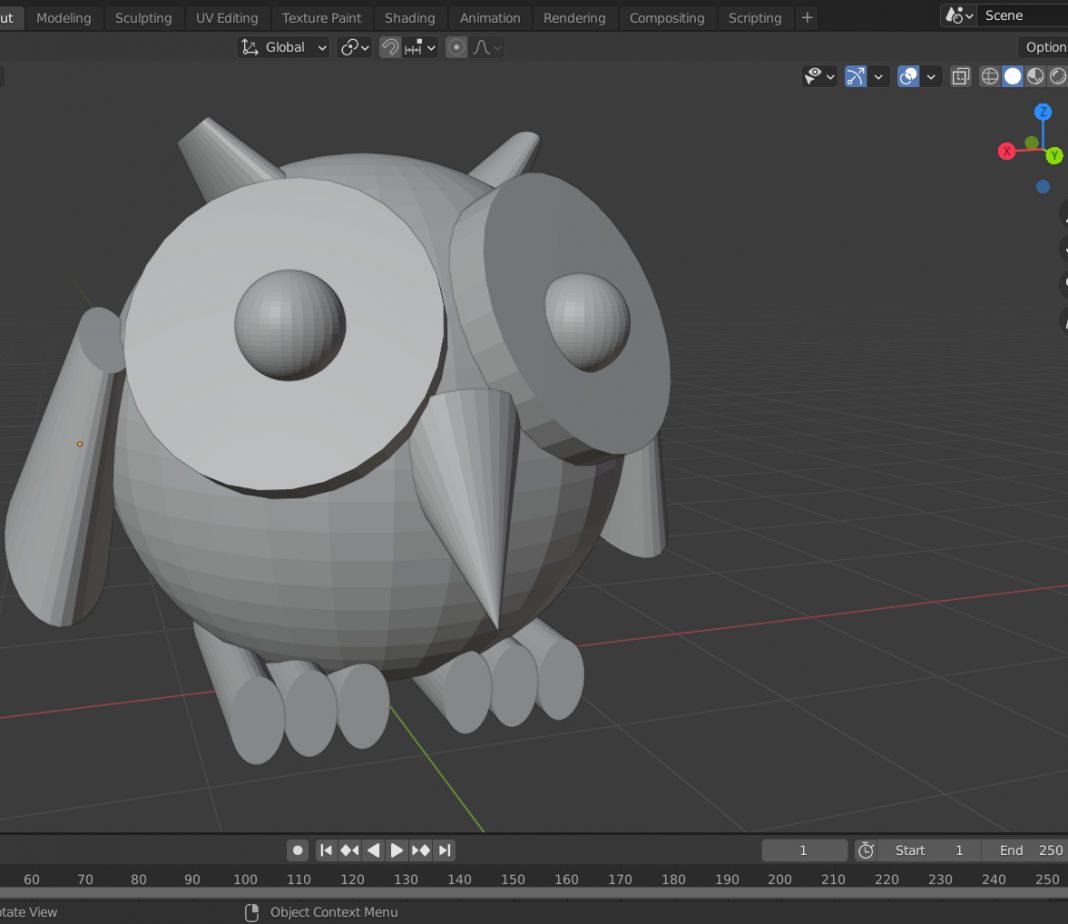
Task: Click the Options button
Action: [1045, 47]
